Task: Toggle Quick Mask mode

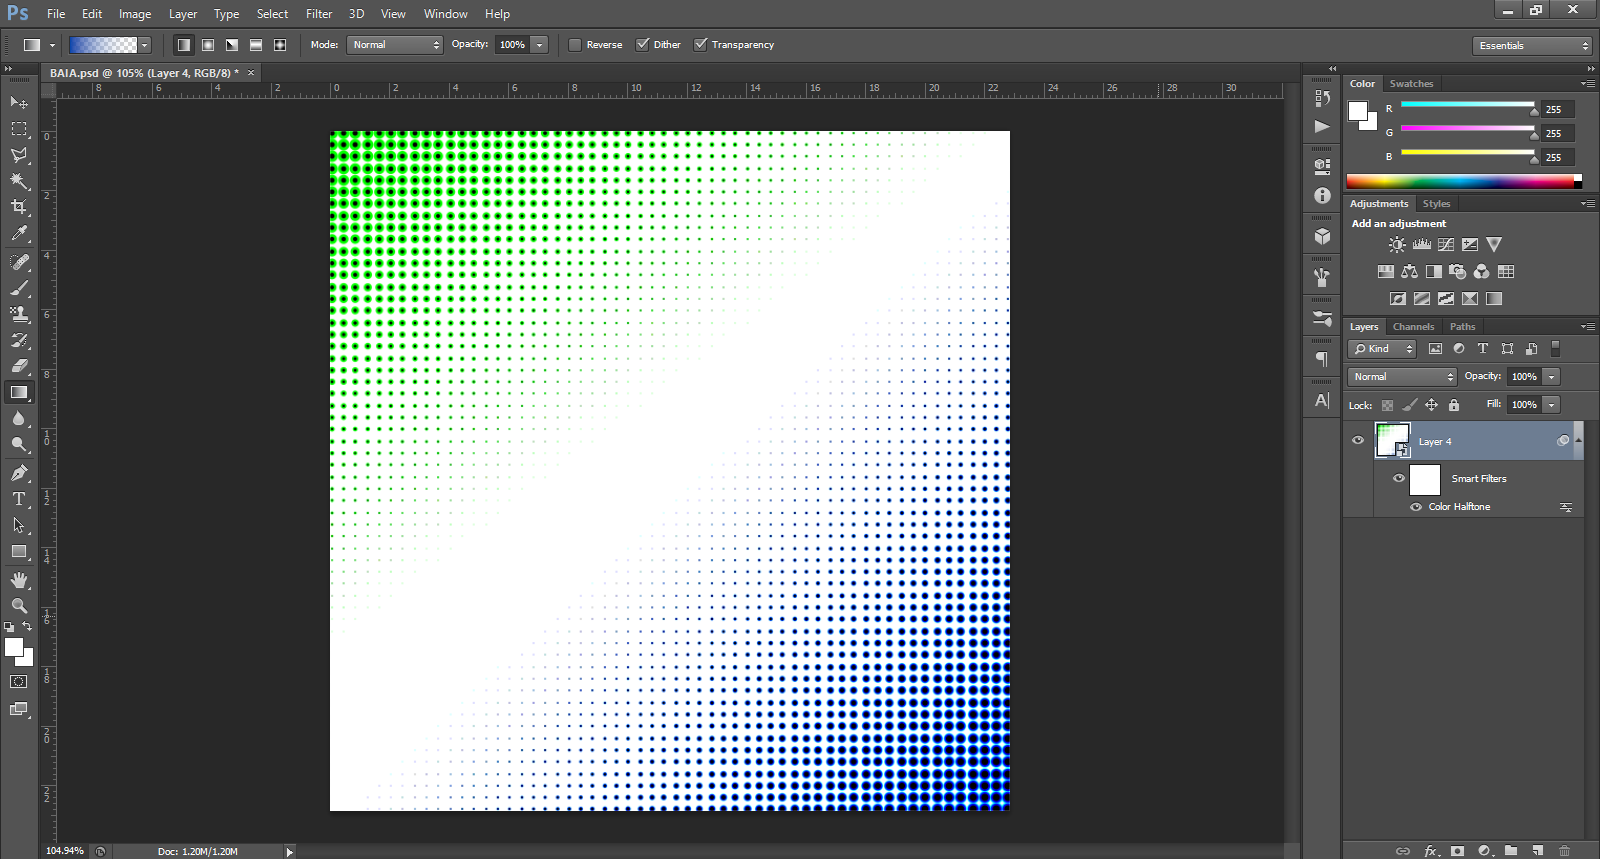Action: coord(19,682)
